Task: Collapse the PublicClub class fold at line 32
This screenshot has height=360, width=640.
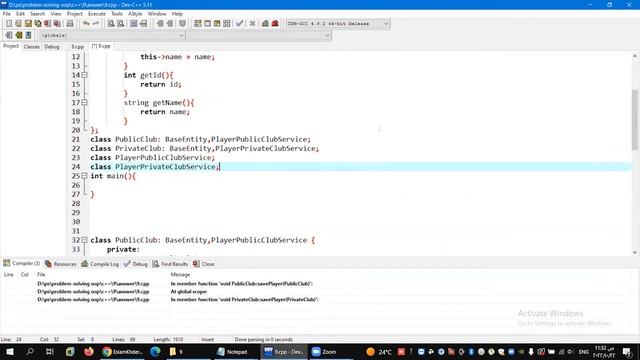Action: (84, 240)
